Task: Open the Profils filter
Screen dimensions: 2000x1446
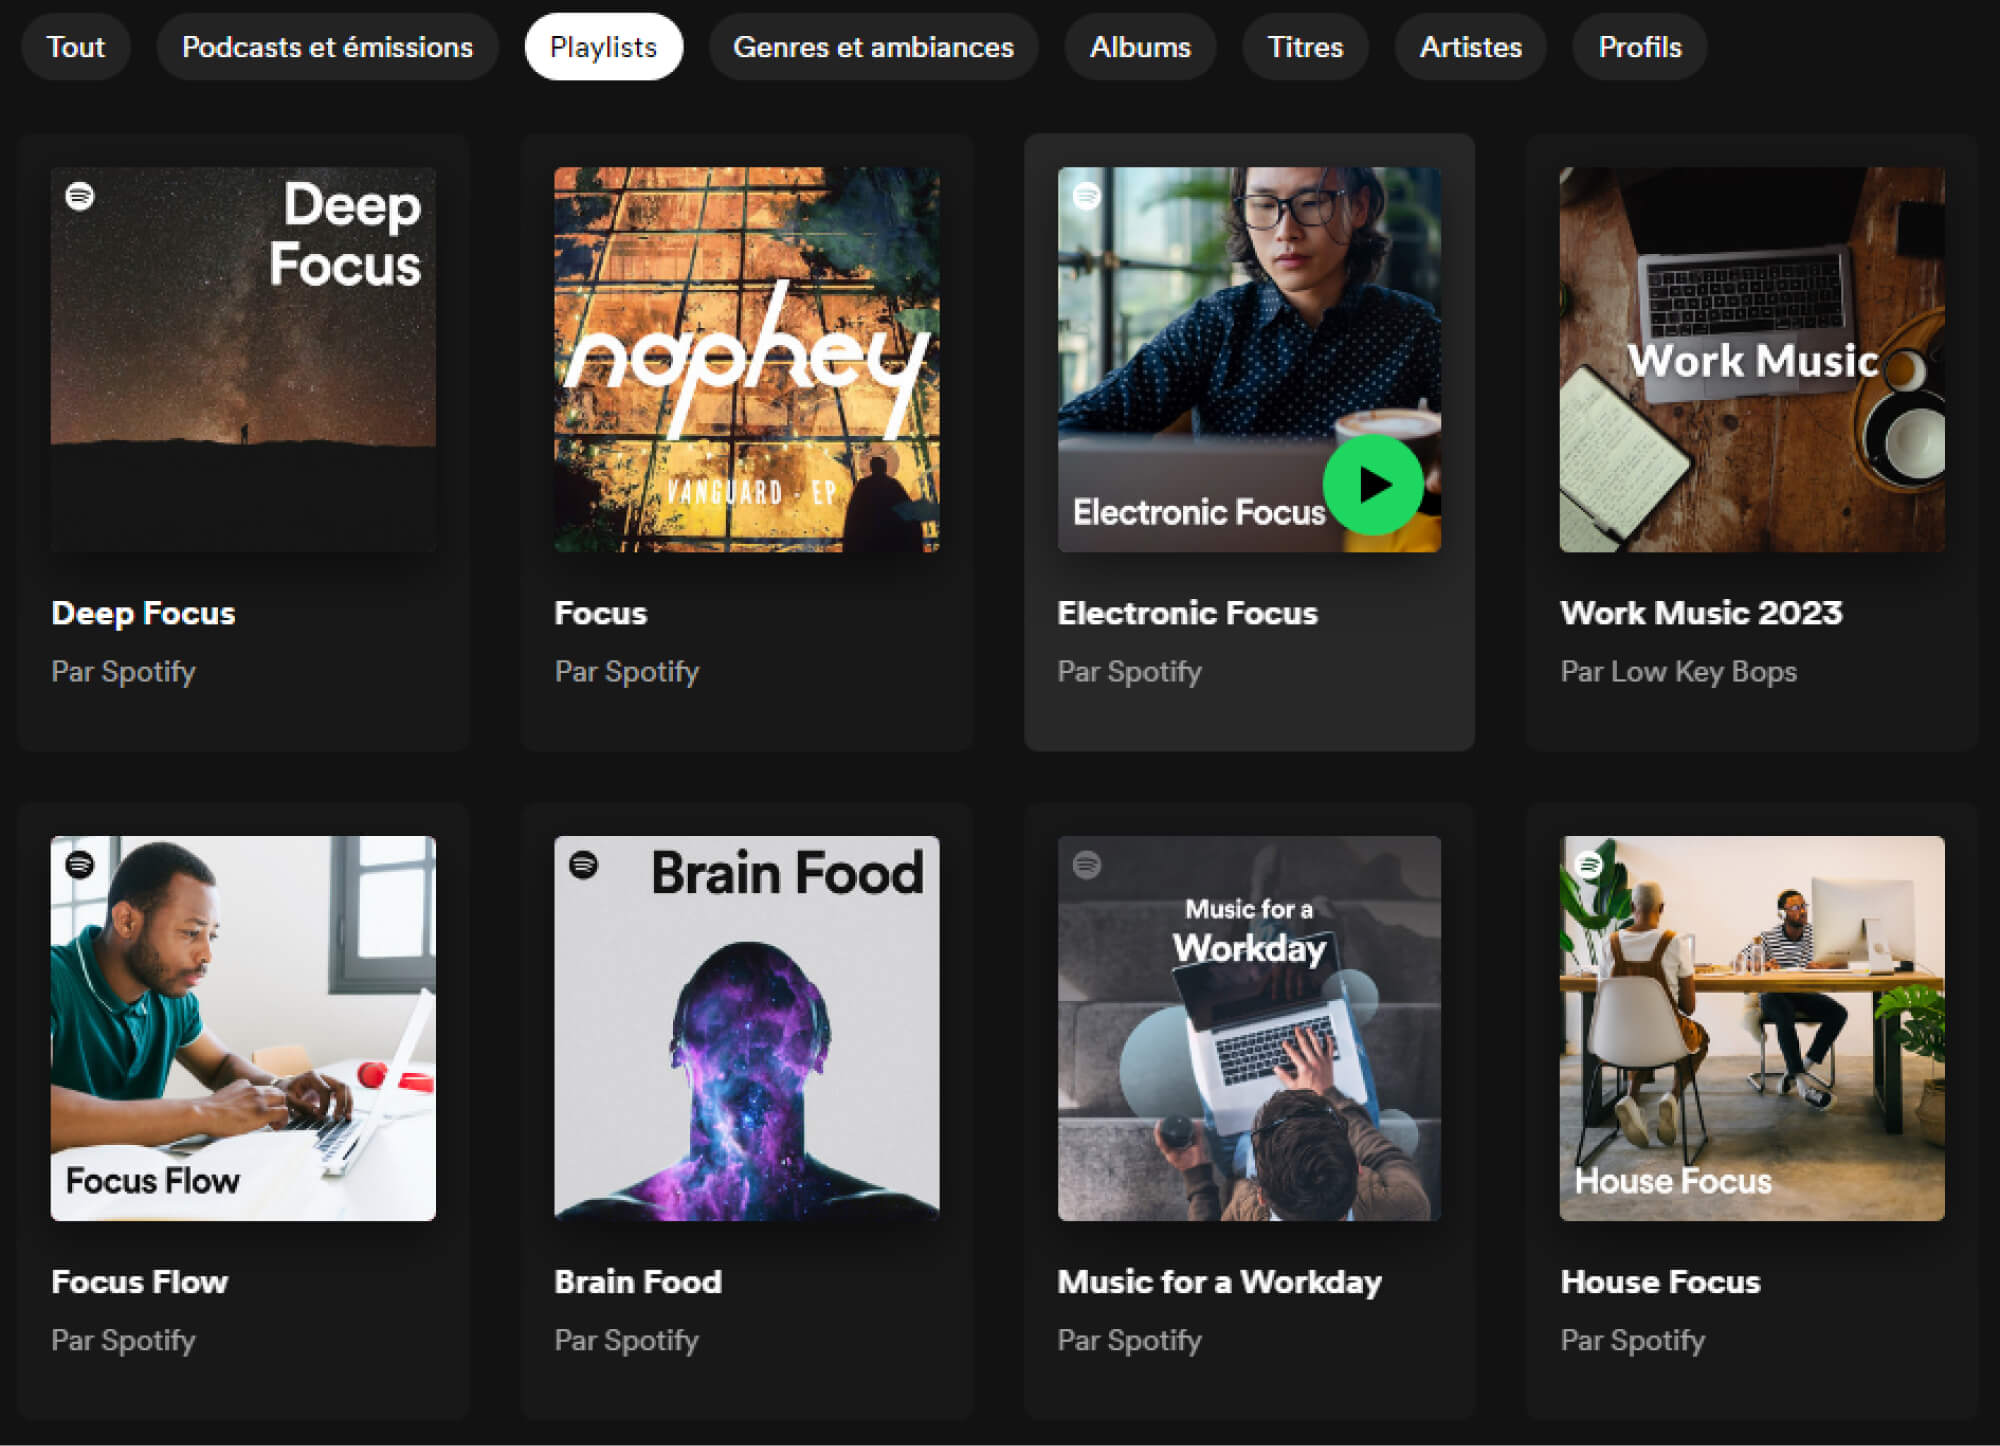Action: click(1638, 46)
